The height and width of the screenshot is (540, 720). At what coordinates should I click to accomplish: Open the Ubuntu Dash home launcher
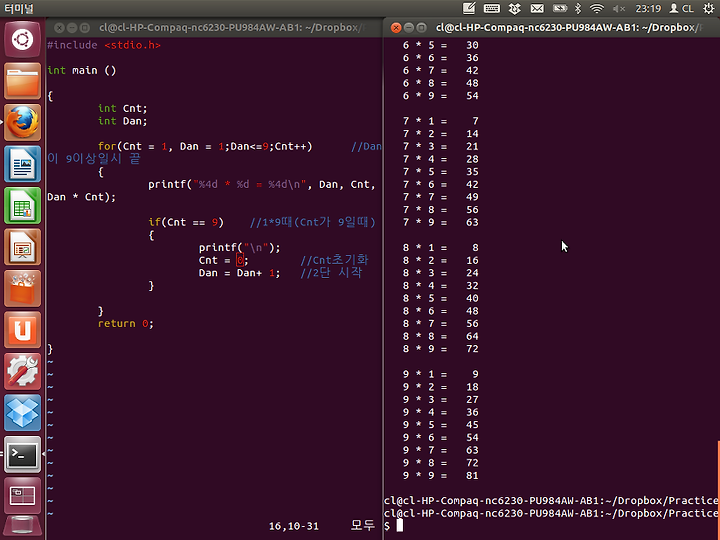point(22,39)
